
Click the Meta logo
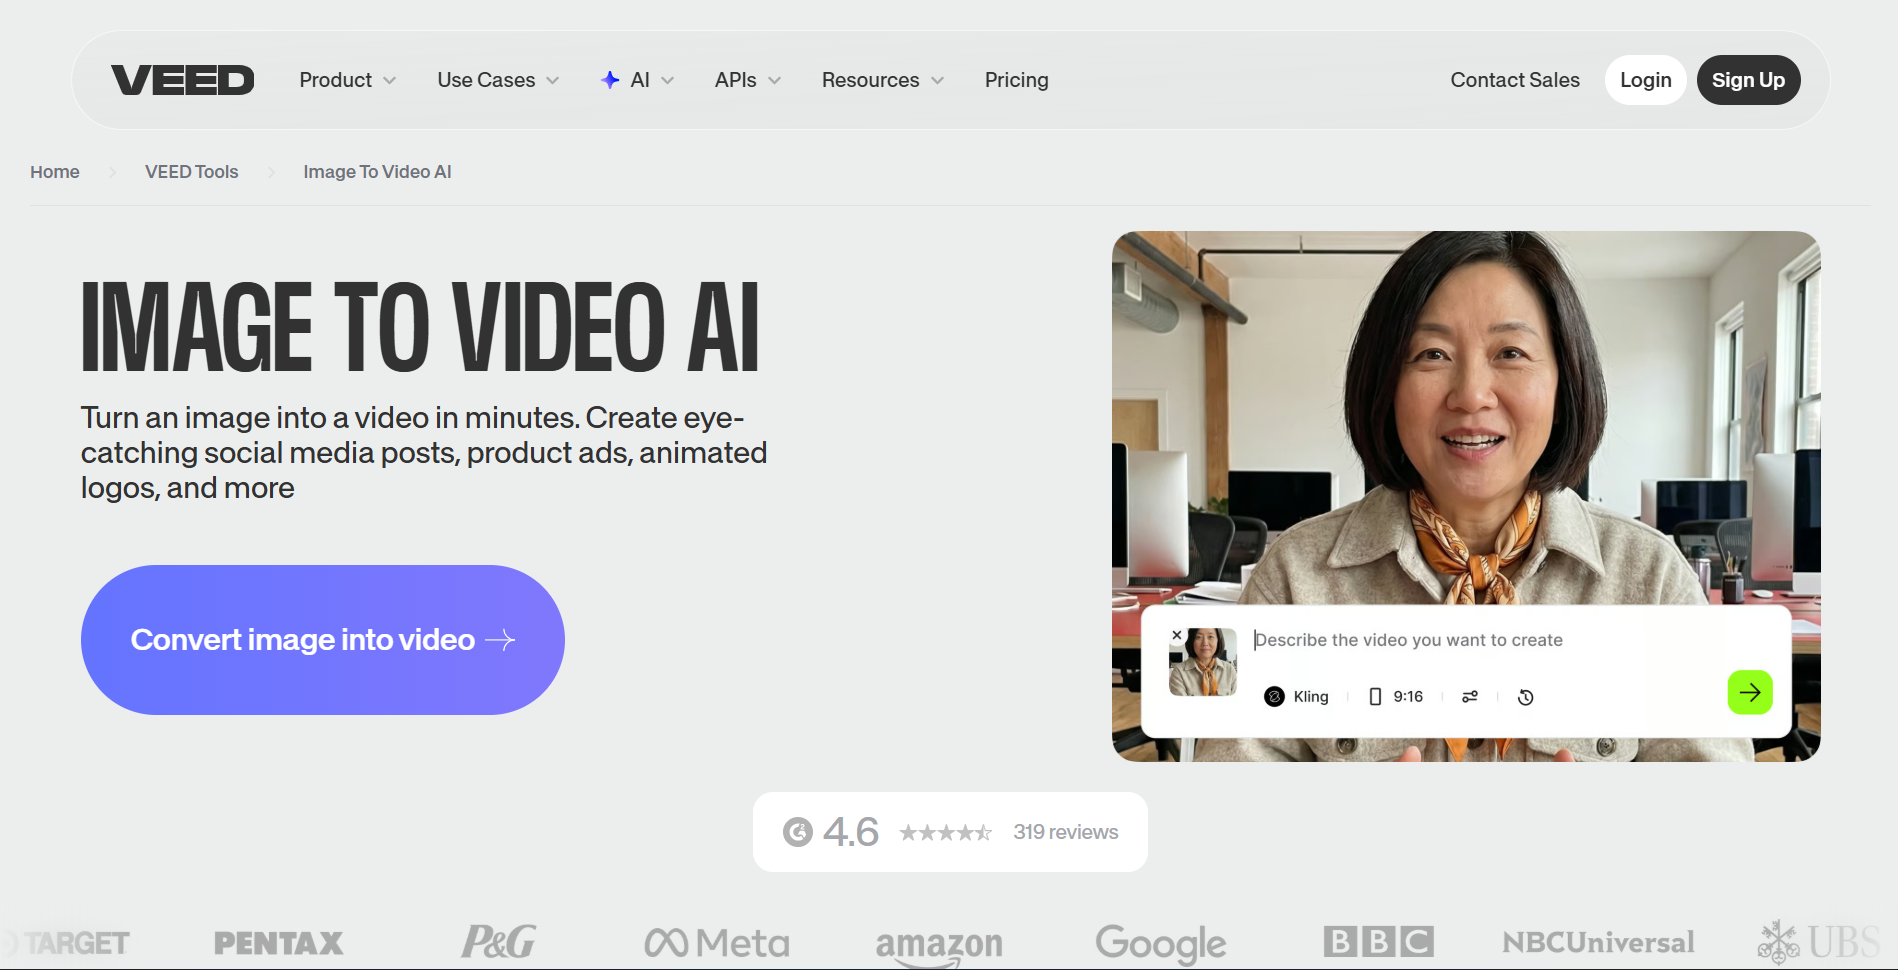(x=717, y=943)
